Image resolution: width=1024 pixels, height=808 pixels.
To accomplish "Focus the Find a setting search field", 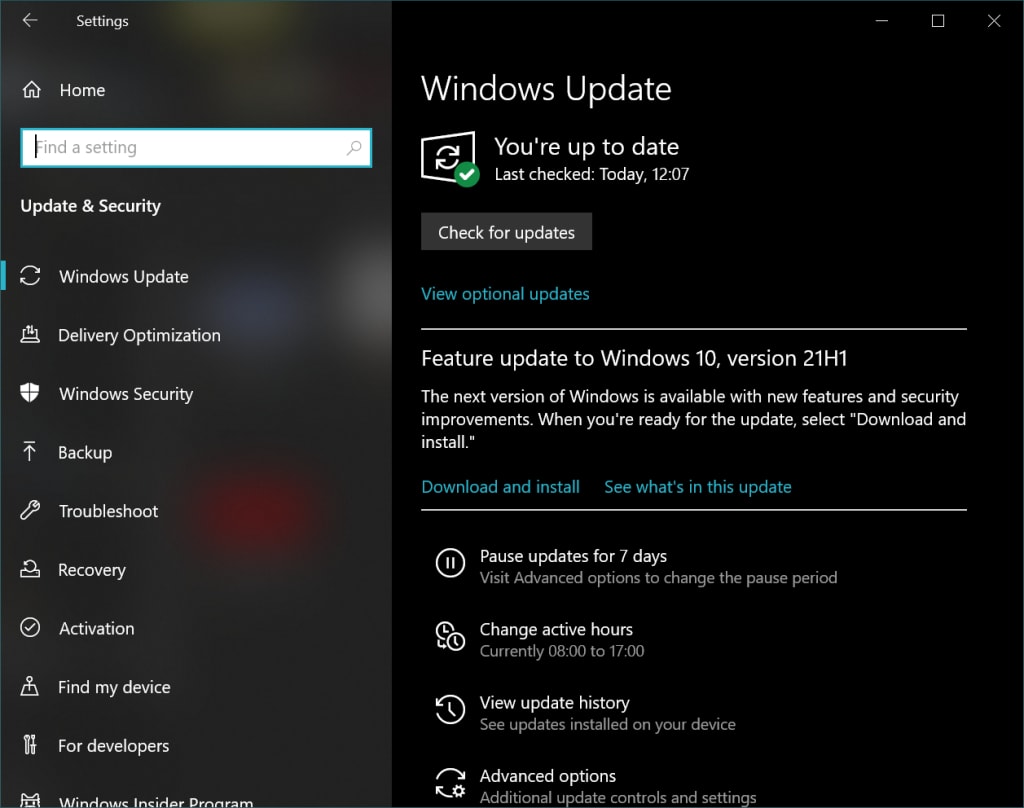I will 196,148.
